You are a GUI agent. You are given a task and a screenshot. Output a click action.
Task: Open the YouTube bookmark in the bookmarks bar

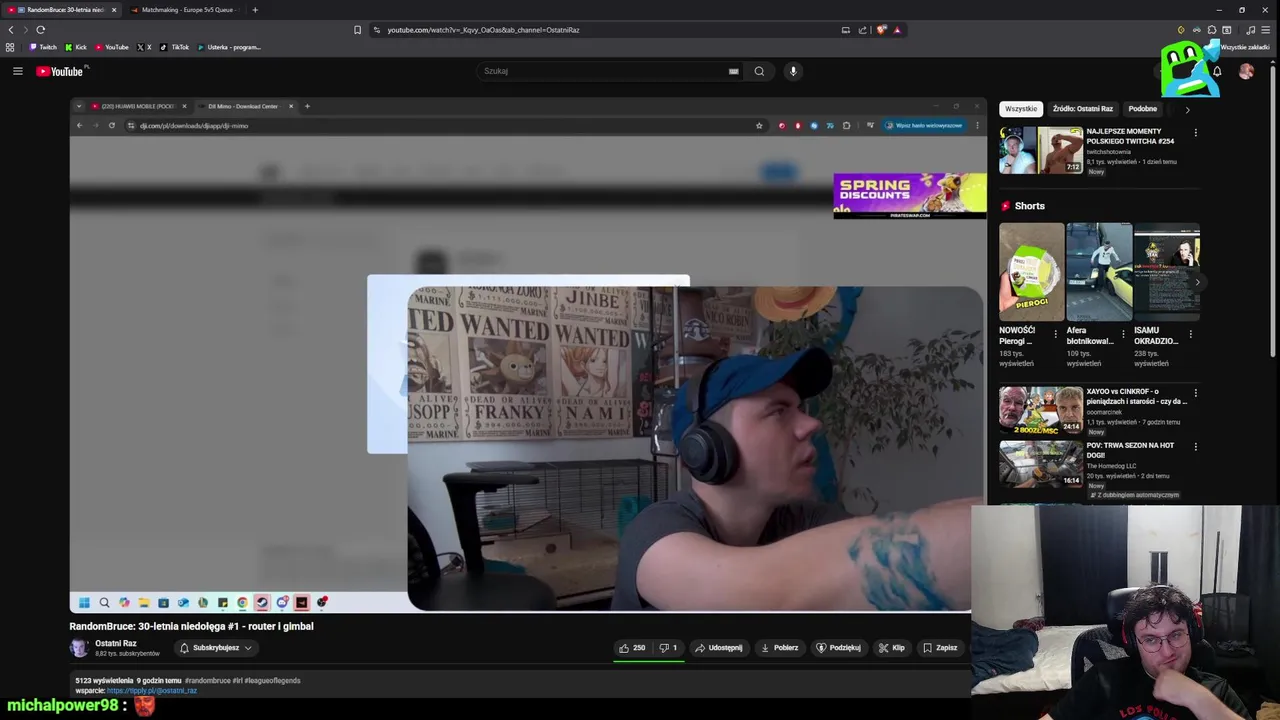pos(112,47)
